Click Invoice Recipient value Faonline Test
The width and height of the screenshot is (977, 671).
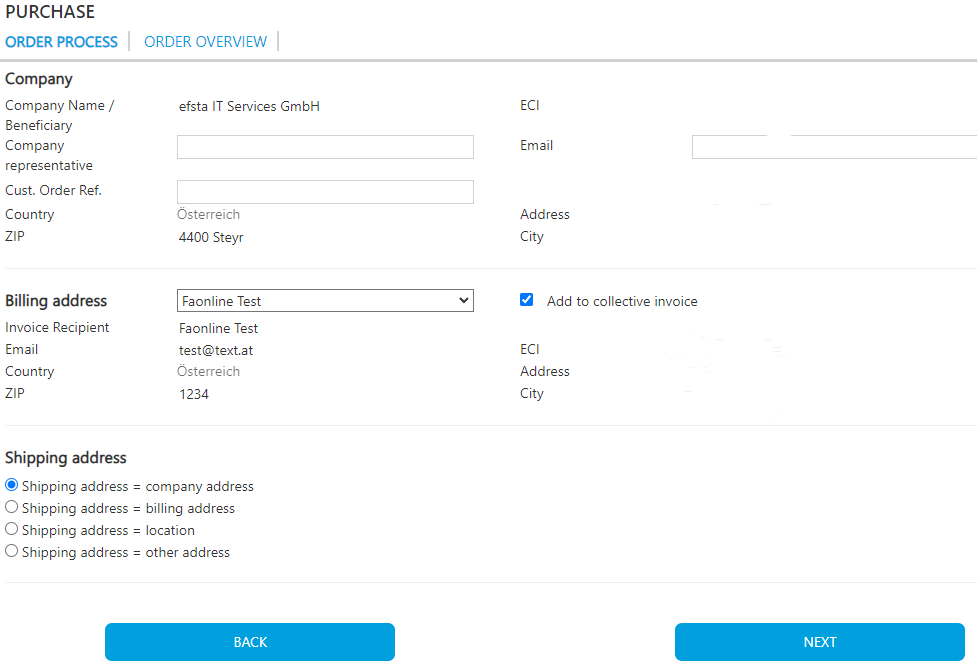218,328
